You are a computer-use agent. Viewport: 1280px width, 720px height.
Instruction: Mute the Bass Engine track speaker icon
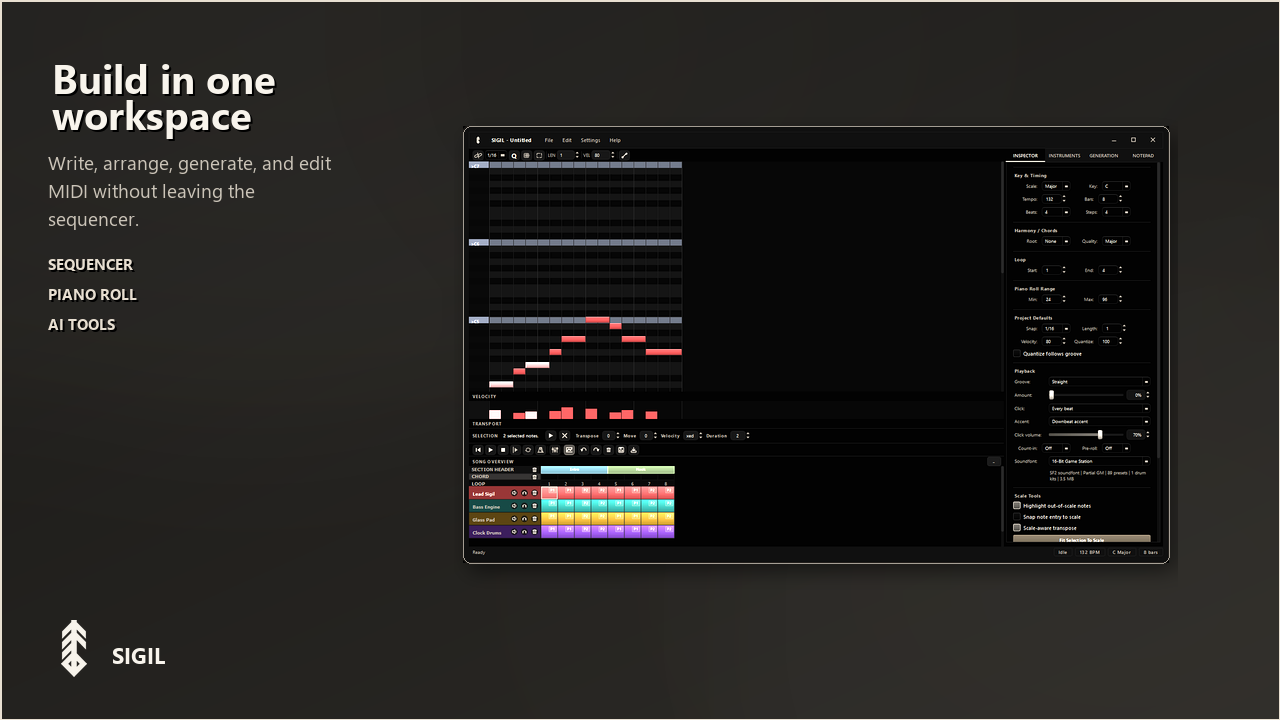(x=514, y=506)
